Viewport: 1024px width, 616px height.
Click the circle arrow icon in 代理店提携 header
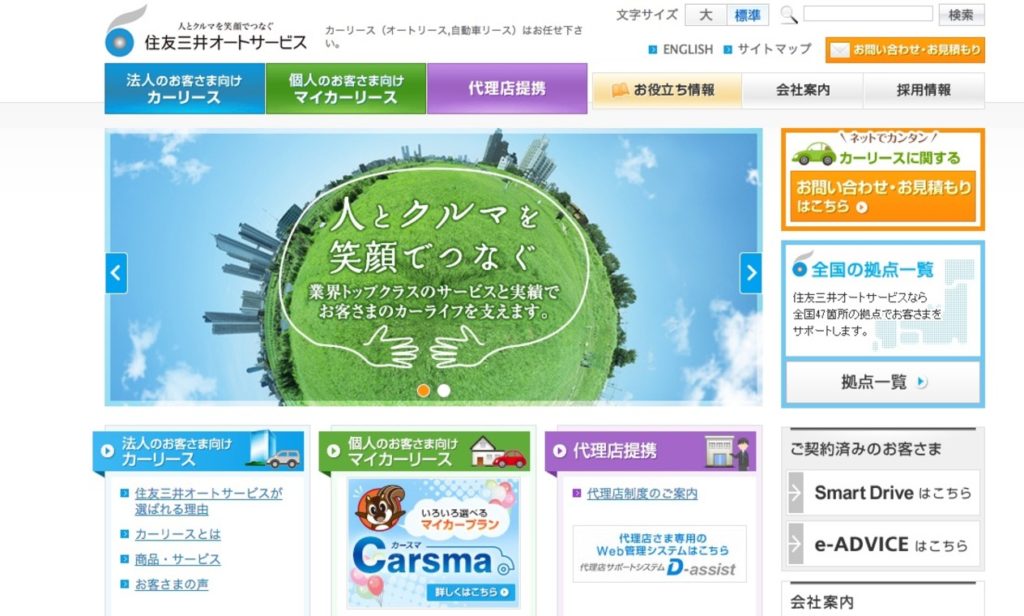[559, 451]
